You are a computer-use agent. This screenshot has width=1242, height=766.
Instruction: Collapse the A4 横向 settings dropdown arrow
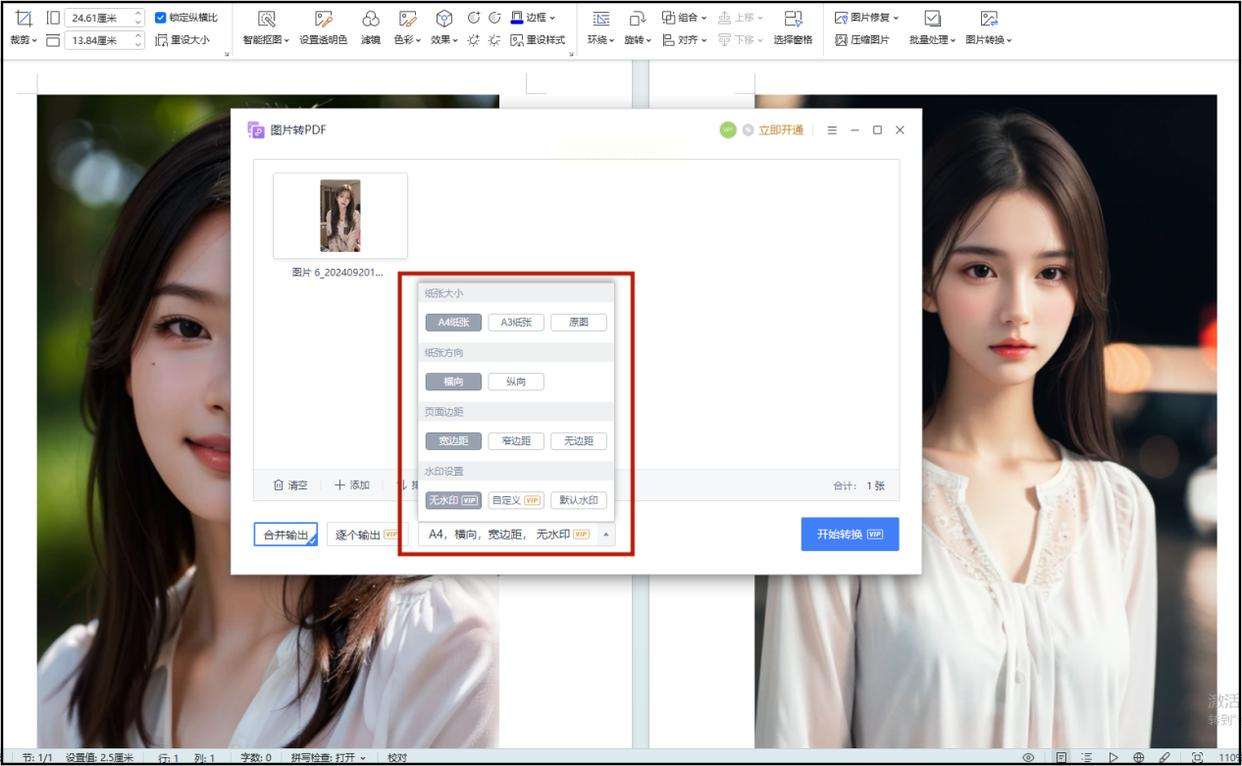[605, 535]
